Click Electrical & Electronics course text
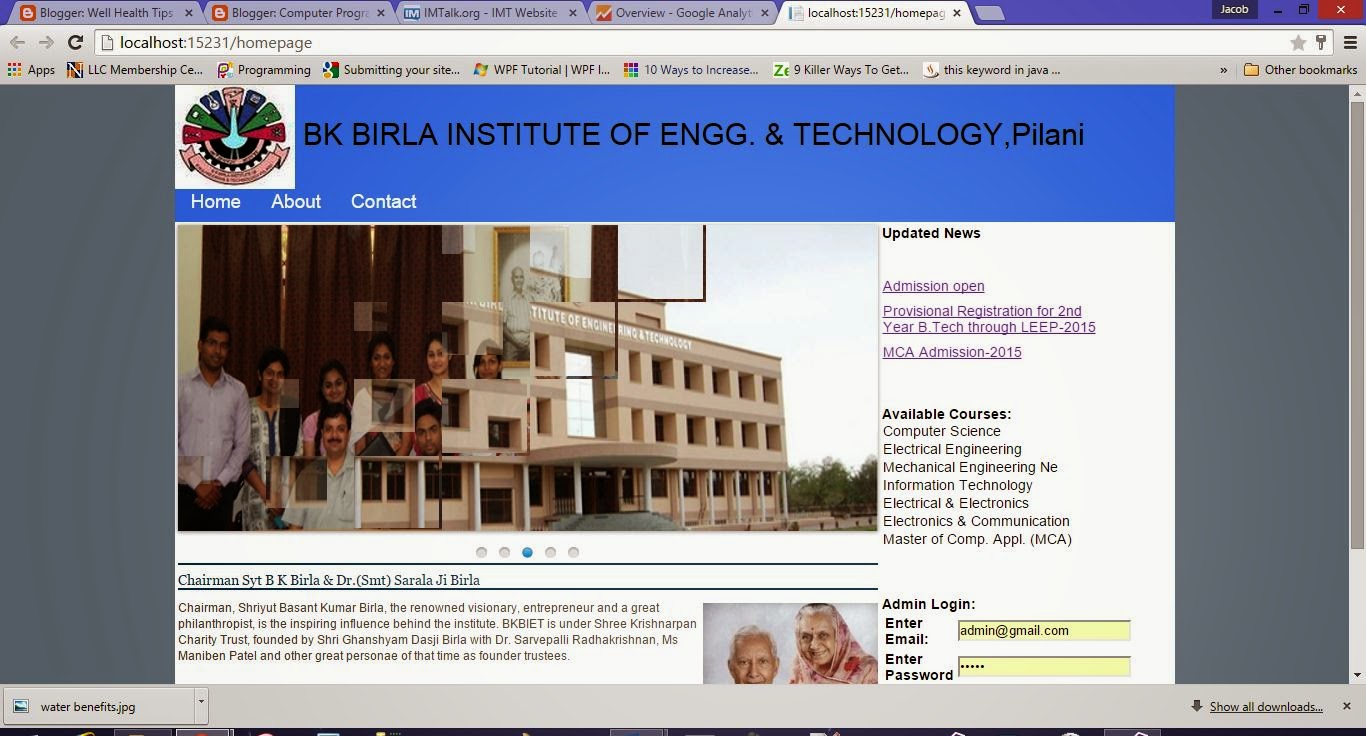Screen dimensions: 1366x736 click(956, 503)
